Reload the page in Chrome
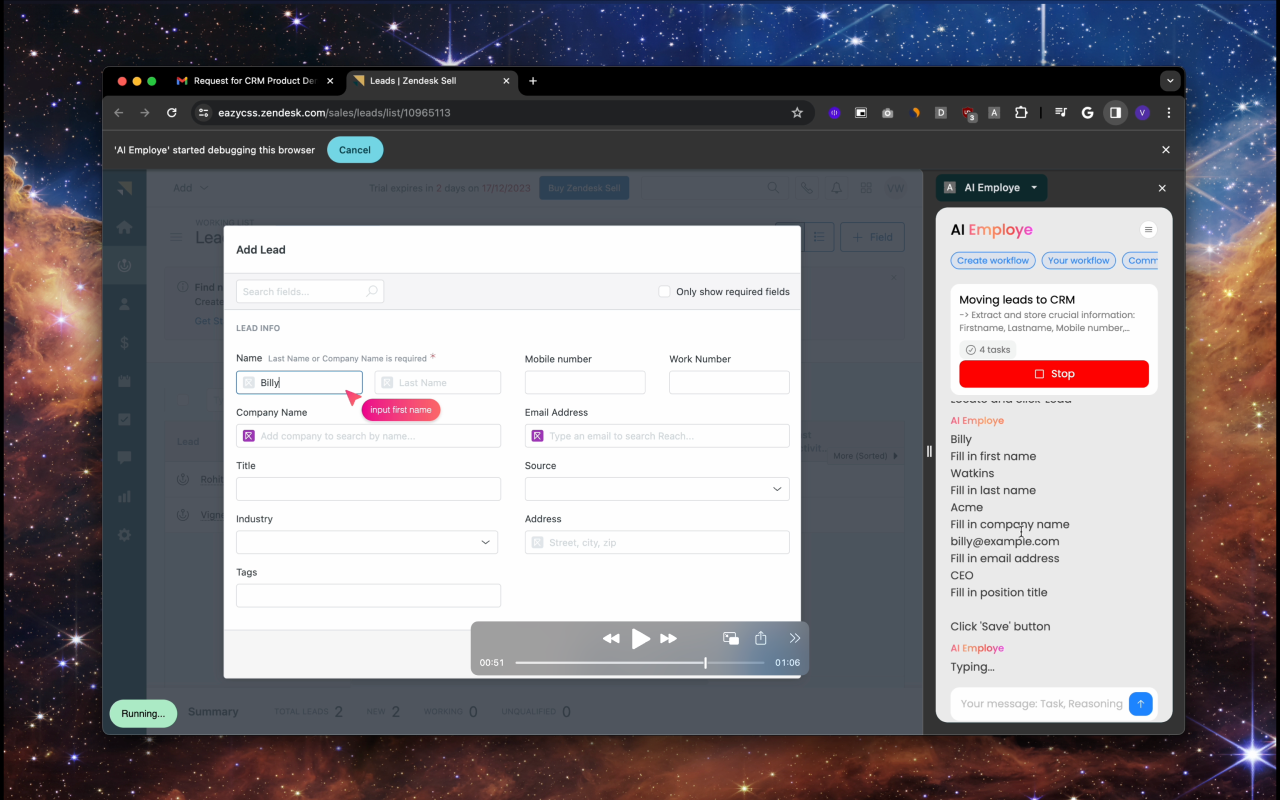 click(x=172, y=113)
